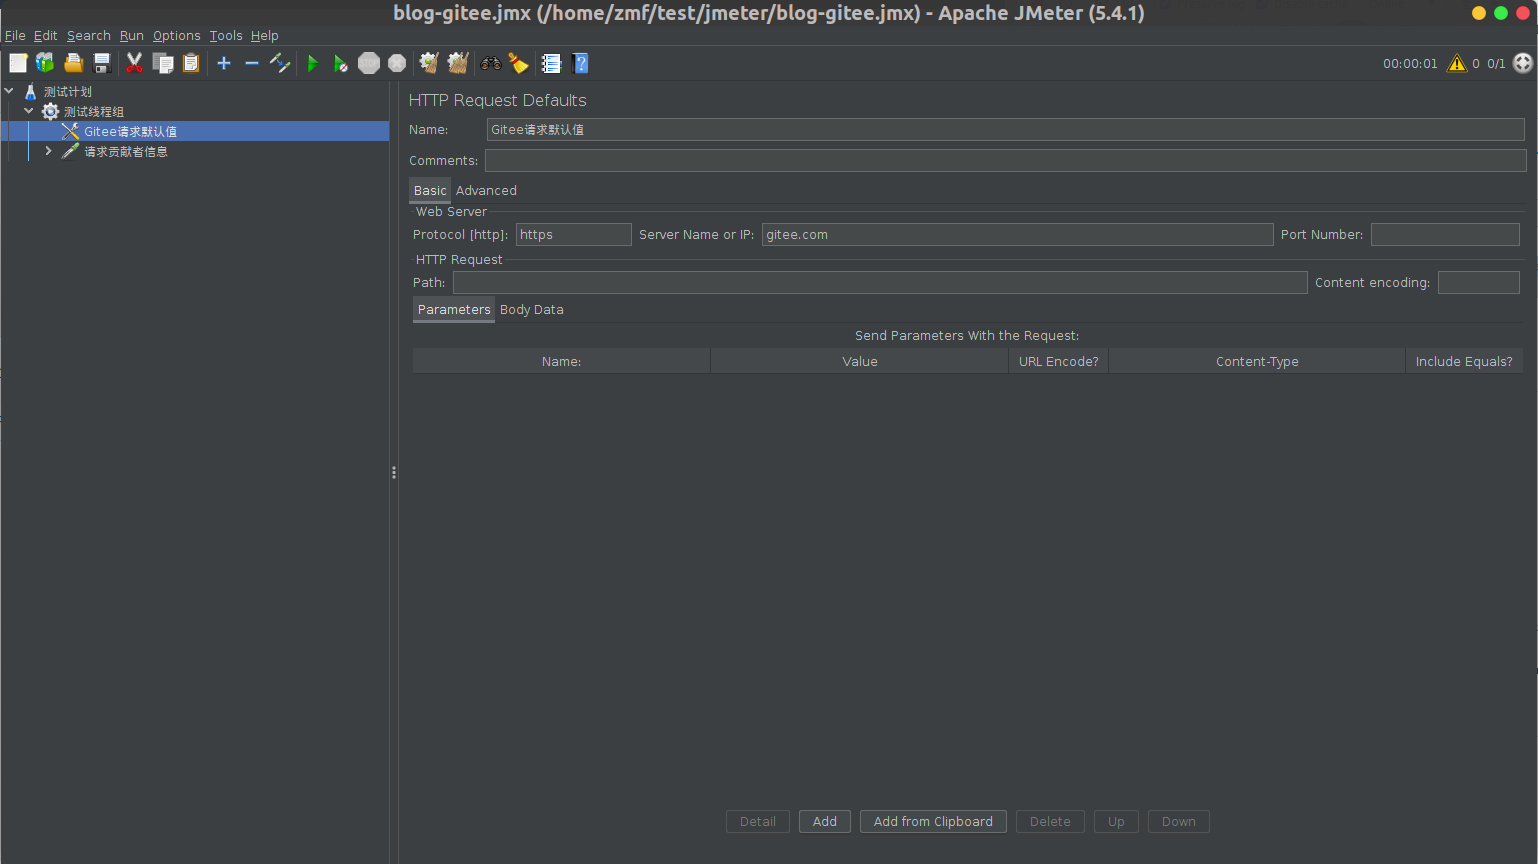Screen dimensions: 1538x864
Task: Open Help with the question mark icon
Action: click(x=580, y=63)
